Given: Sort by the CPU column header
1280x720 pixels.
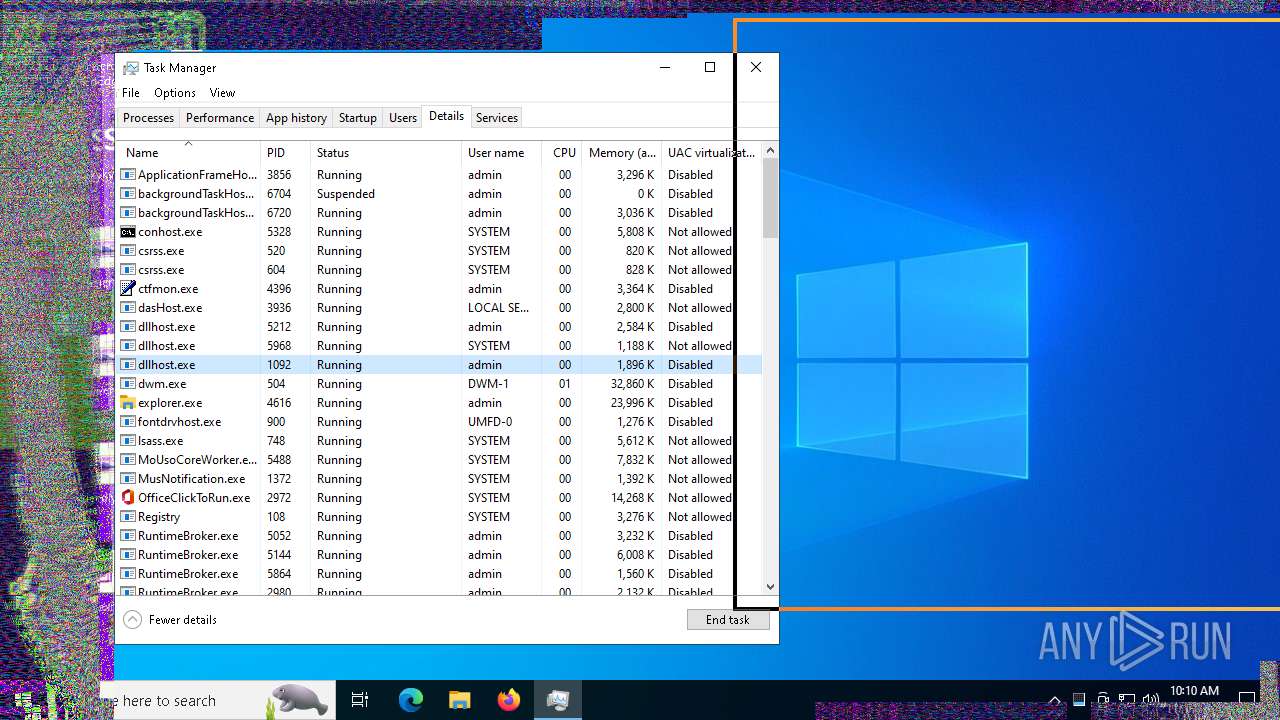Looking at the screenshot, I should 562,153.
